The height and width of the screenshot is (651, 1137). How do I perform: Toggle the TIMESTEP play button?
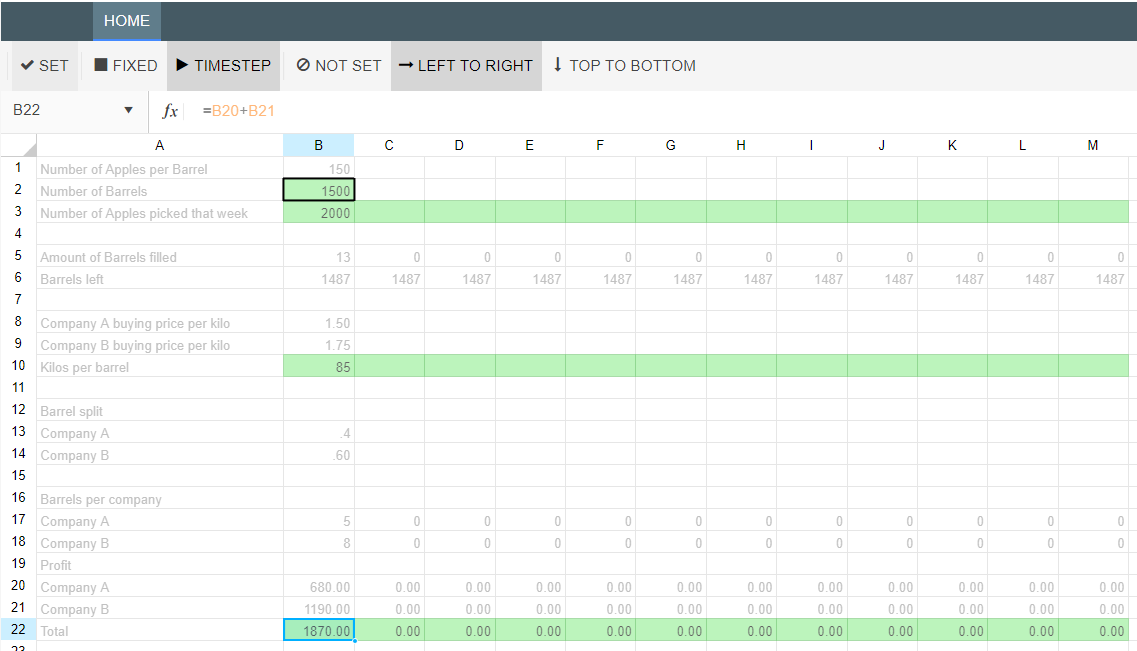point(223,66)
